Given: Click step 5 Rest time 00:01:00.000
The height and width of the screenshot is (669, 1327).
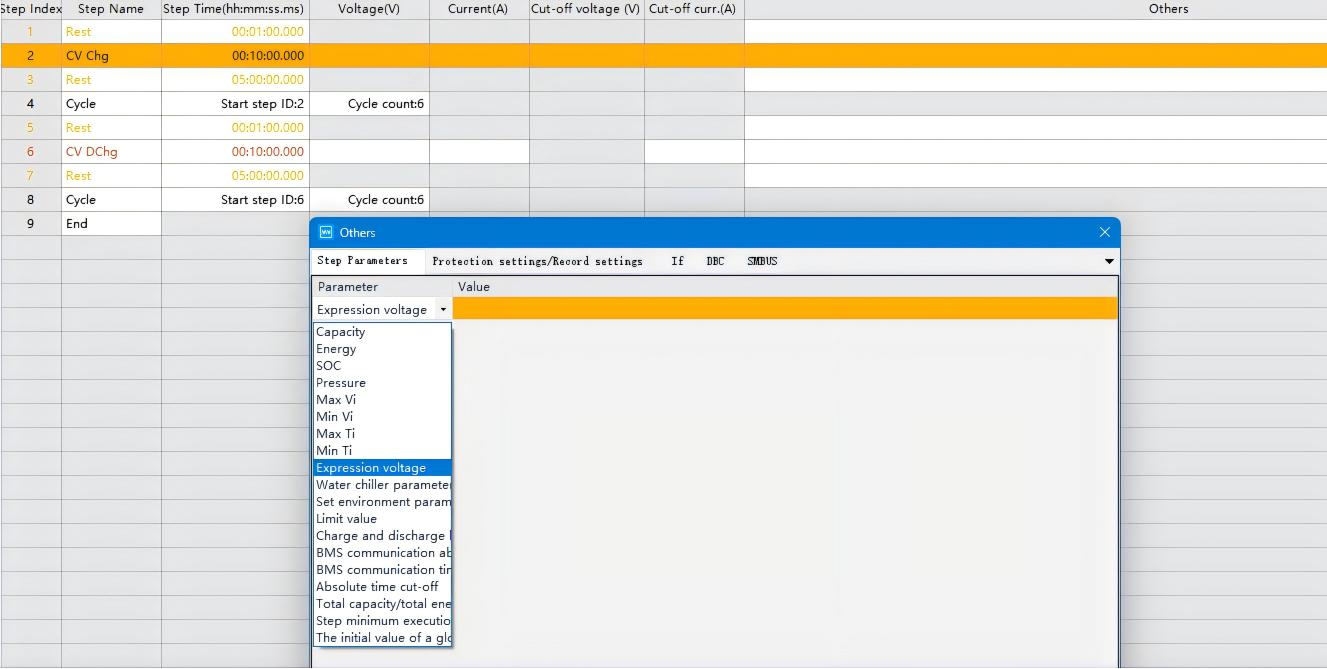Looking at the screenshot, I should (235, 128).
